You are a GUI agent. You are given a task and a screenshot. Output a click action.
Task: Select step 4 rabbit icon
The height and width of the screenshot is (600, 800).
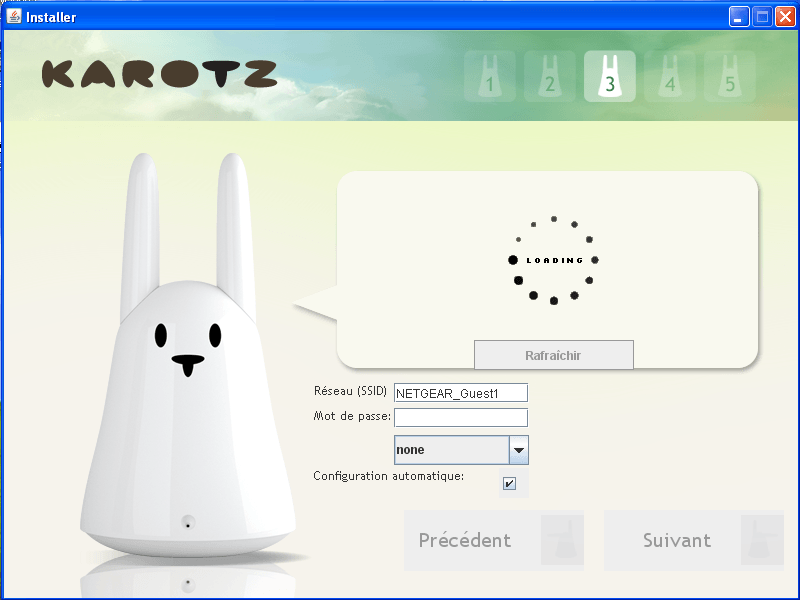(670, 76)
